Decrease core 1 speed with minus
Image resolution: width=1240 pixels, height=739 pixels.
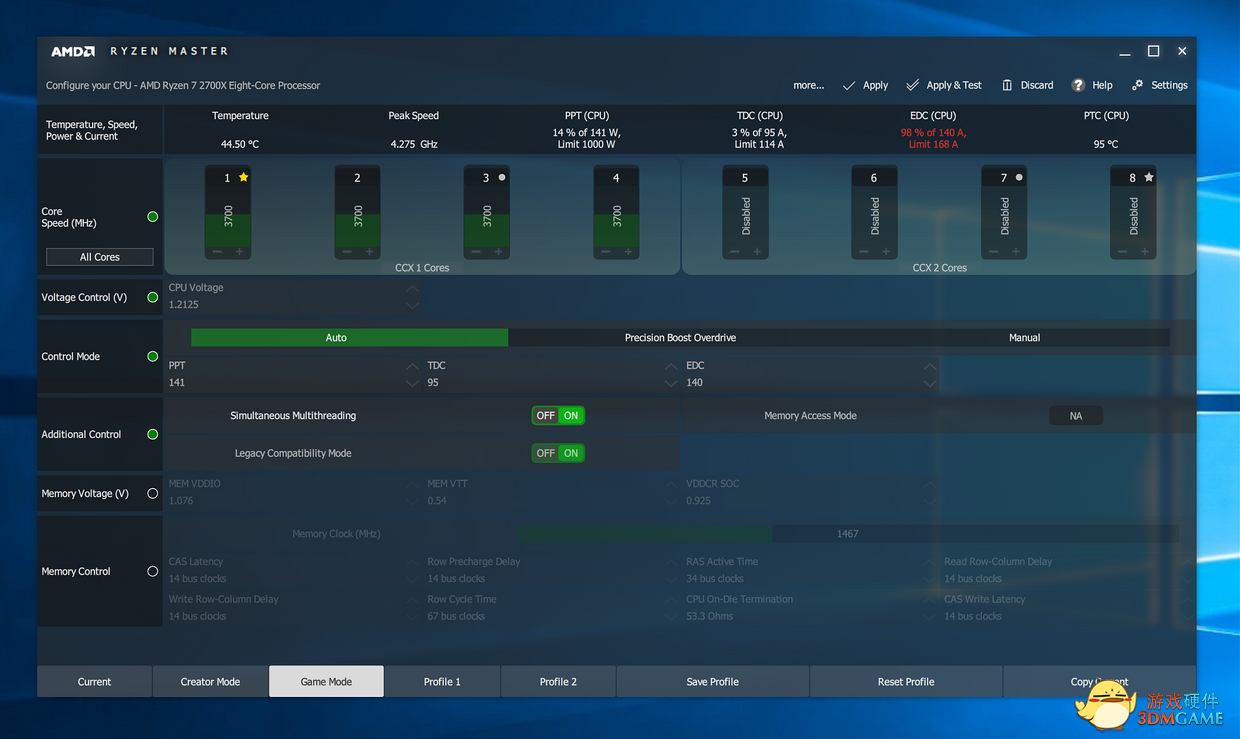click(216, 252)
